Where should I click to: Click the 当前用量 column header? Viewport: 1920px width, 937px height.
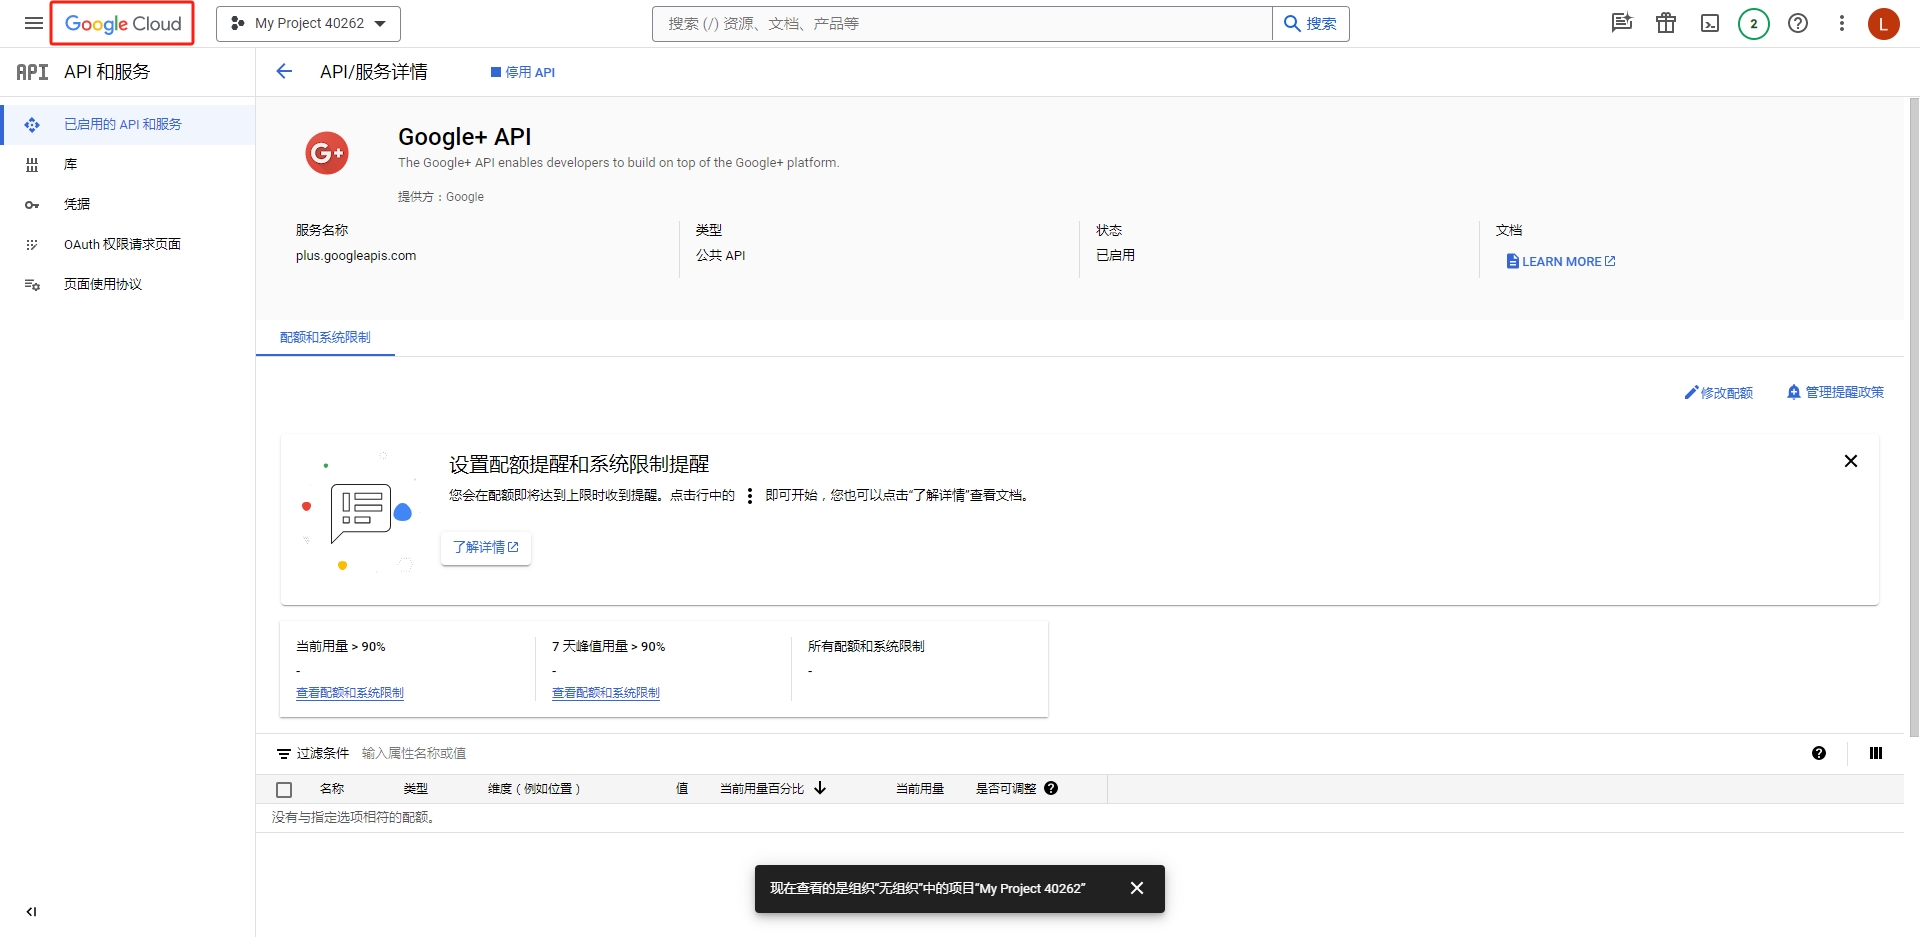[x=920, y=789]
